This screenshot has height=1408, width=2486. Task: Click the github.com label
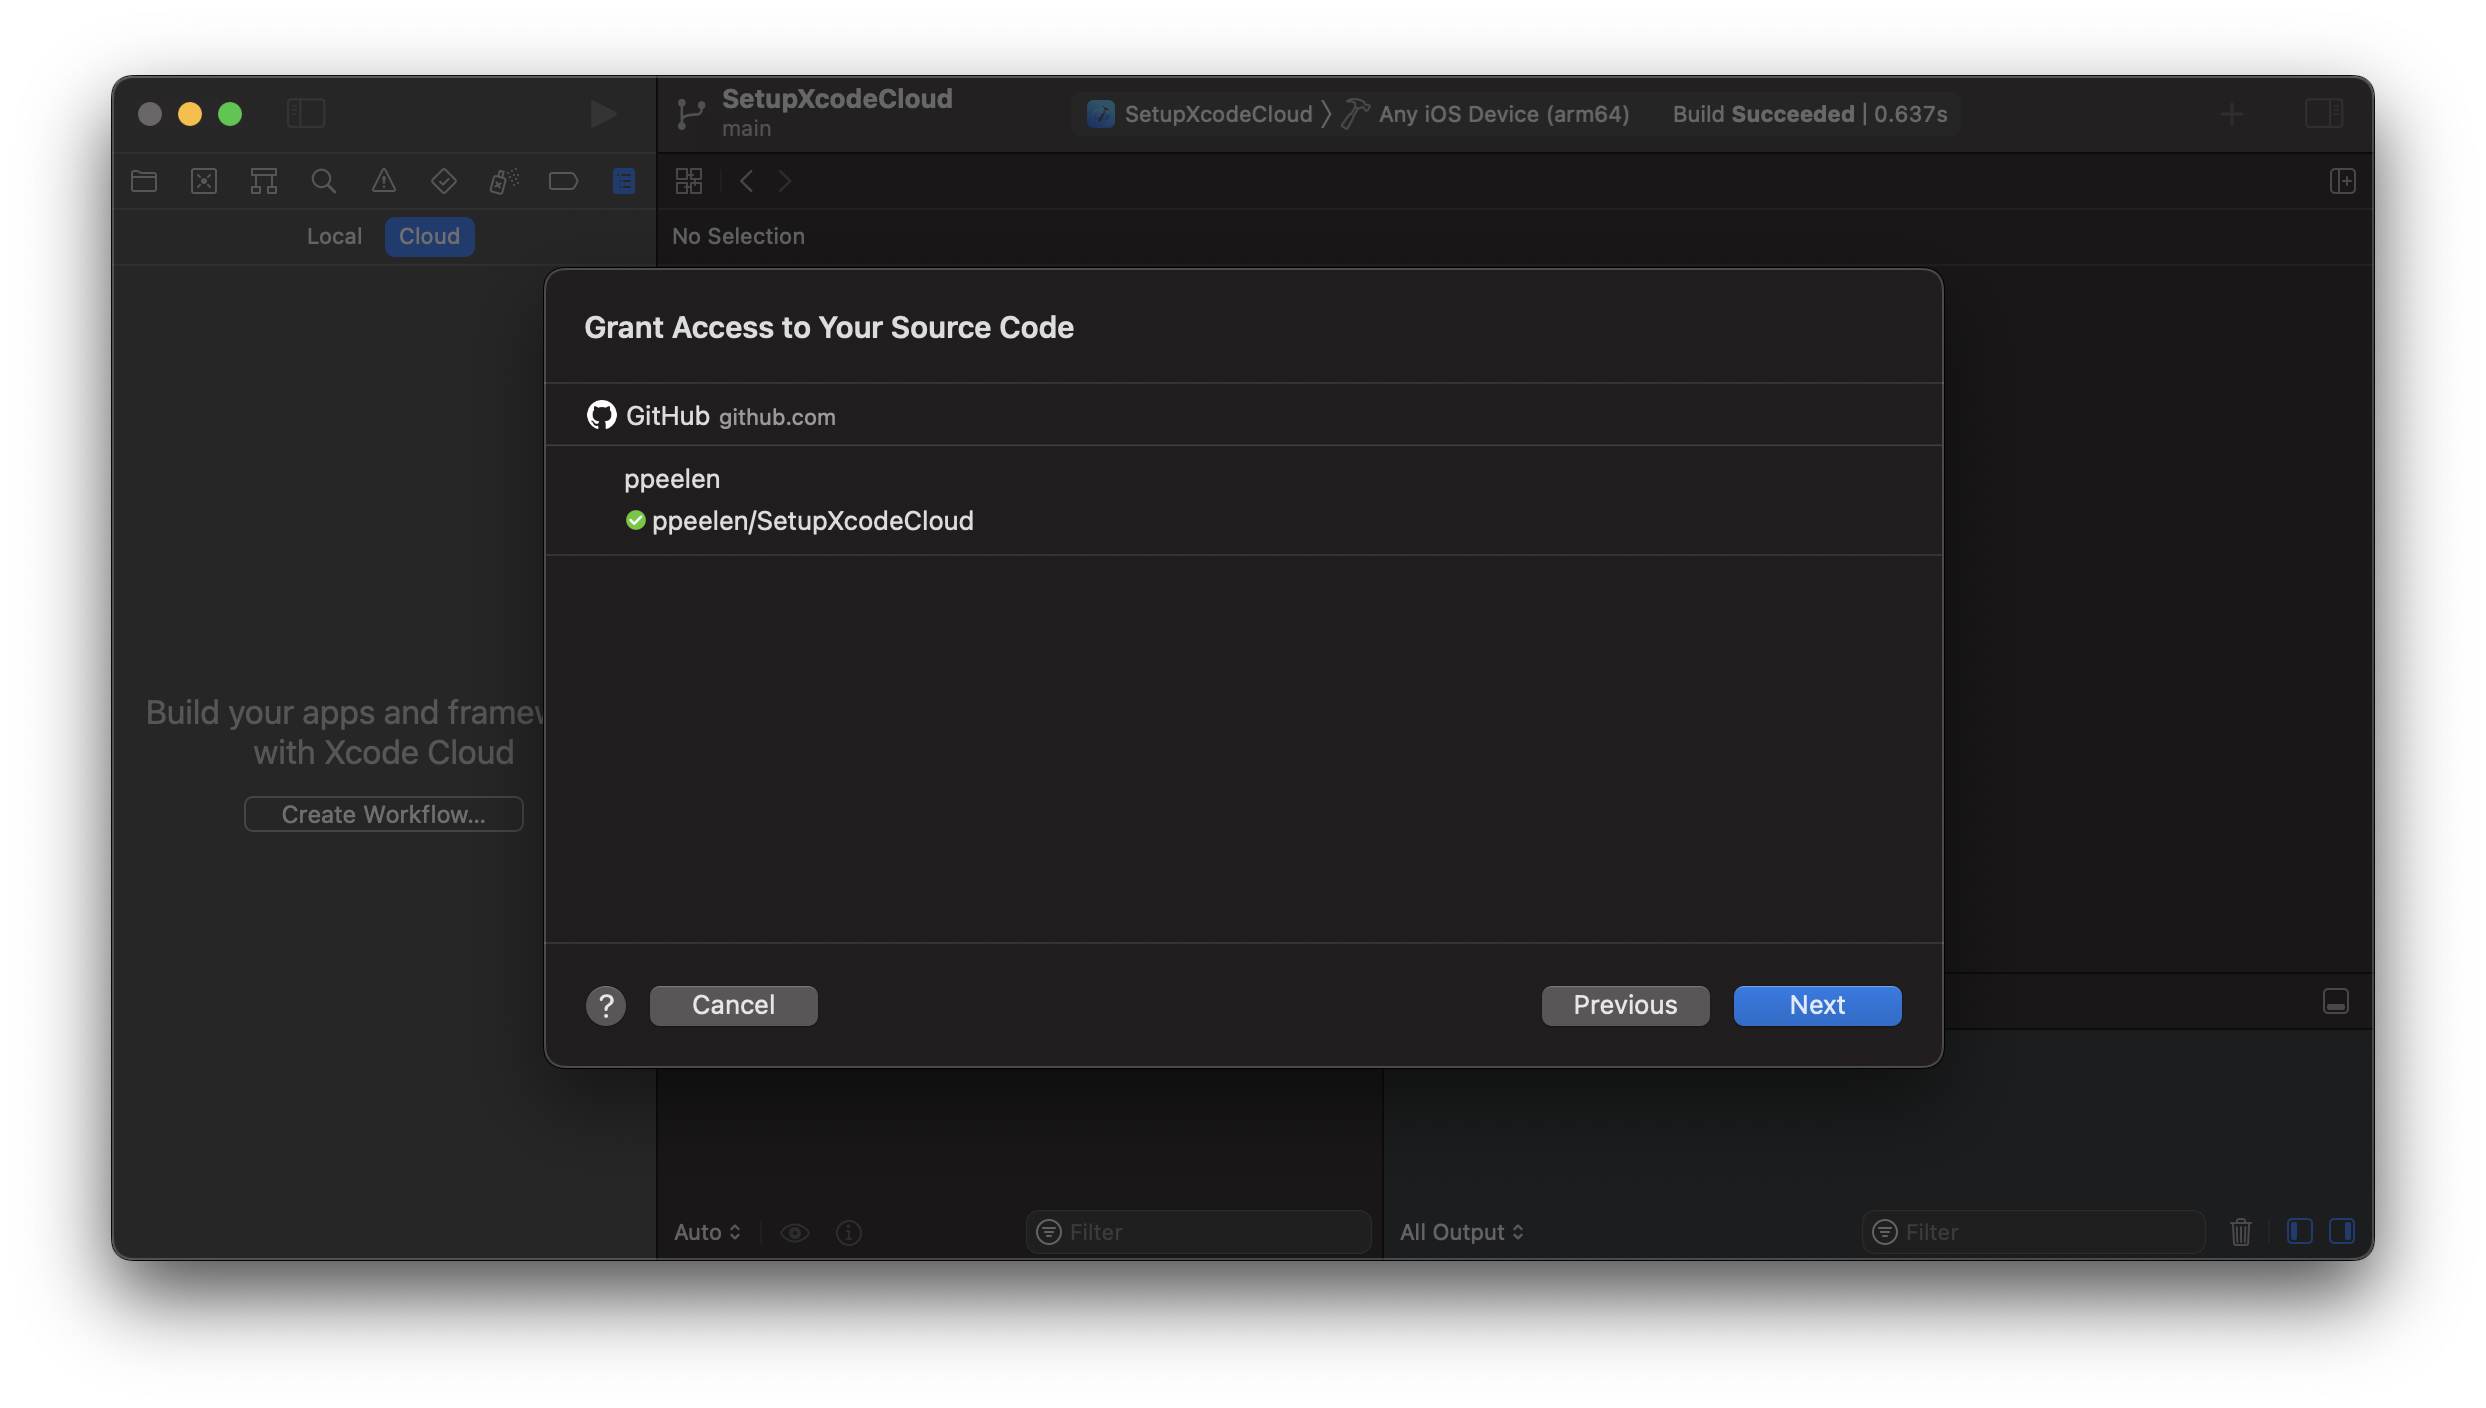pyautogui.click(x=777, y=417)
